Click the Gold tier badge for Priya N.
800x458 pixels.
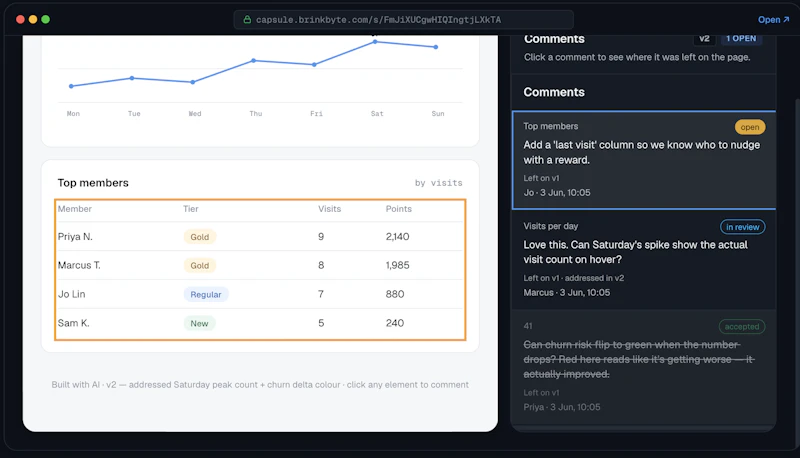(x=199, y=237)
